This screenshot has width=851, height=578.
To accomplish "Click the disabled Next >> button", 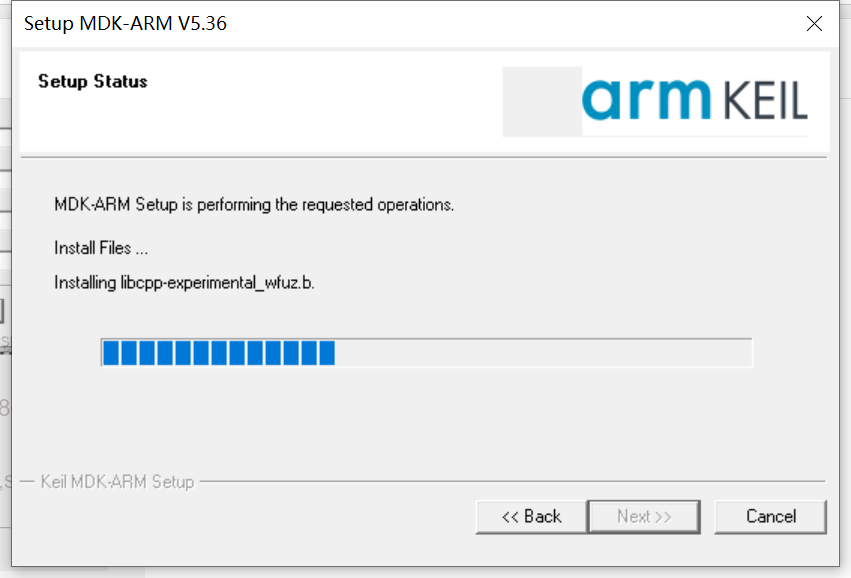I will (x=644, y=516).
